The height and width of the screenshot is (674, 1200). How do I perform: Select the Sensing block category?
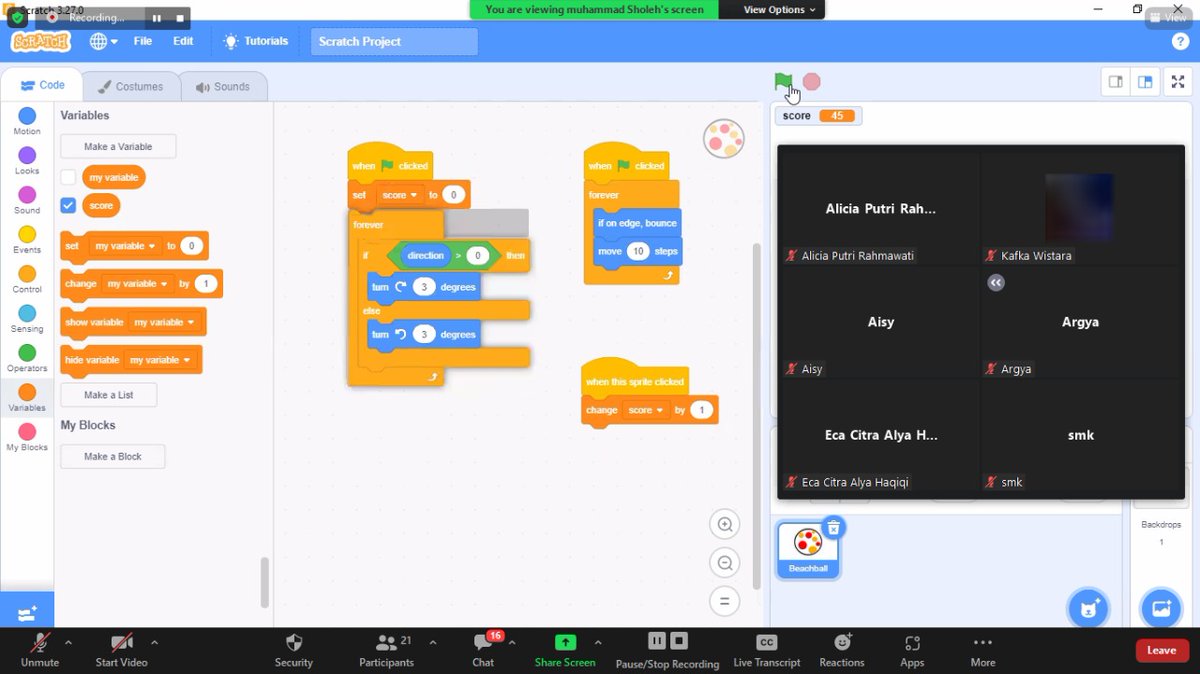[x=27, y=319]
